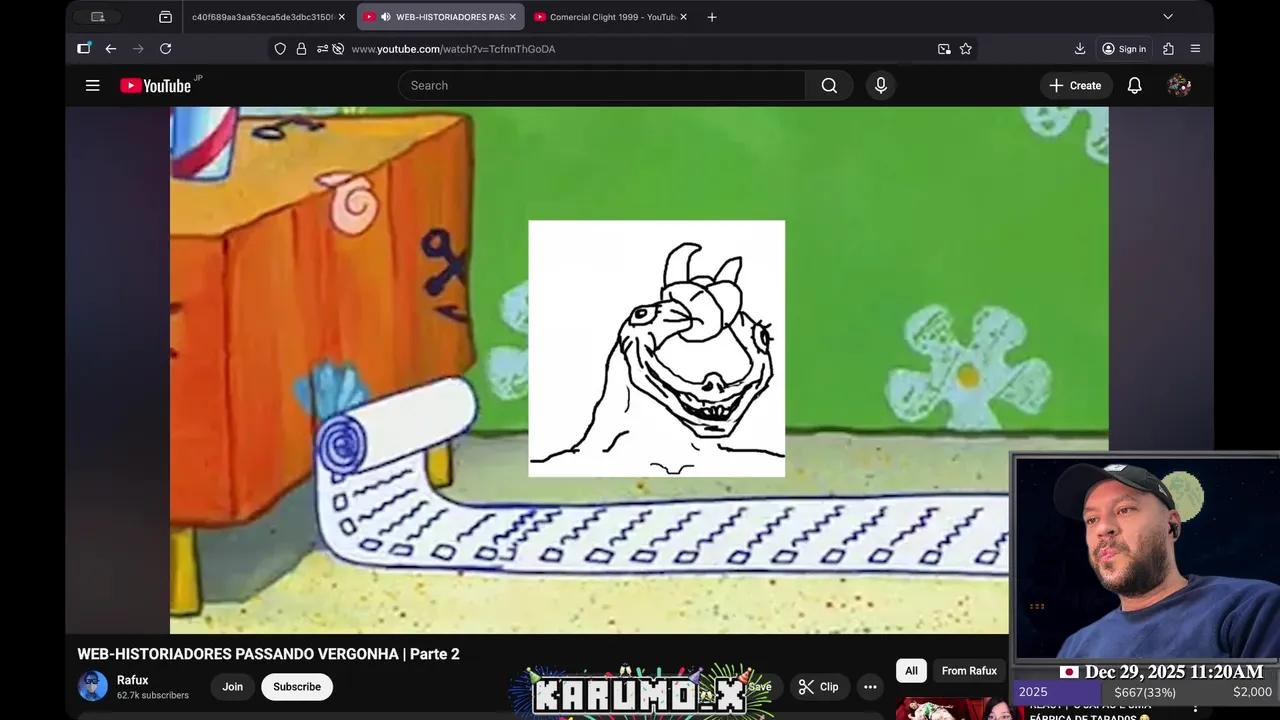Open the container tab icon beside tabs

click(165, 17)
